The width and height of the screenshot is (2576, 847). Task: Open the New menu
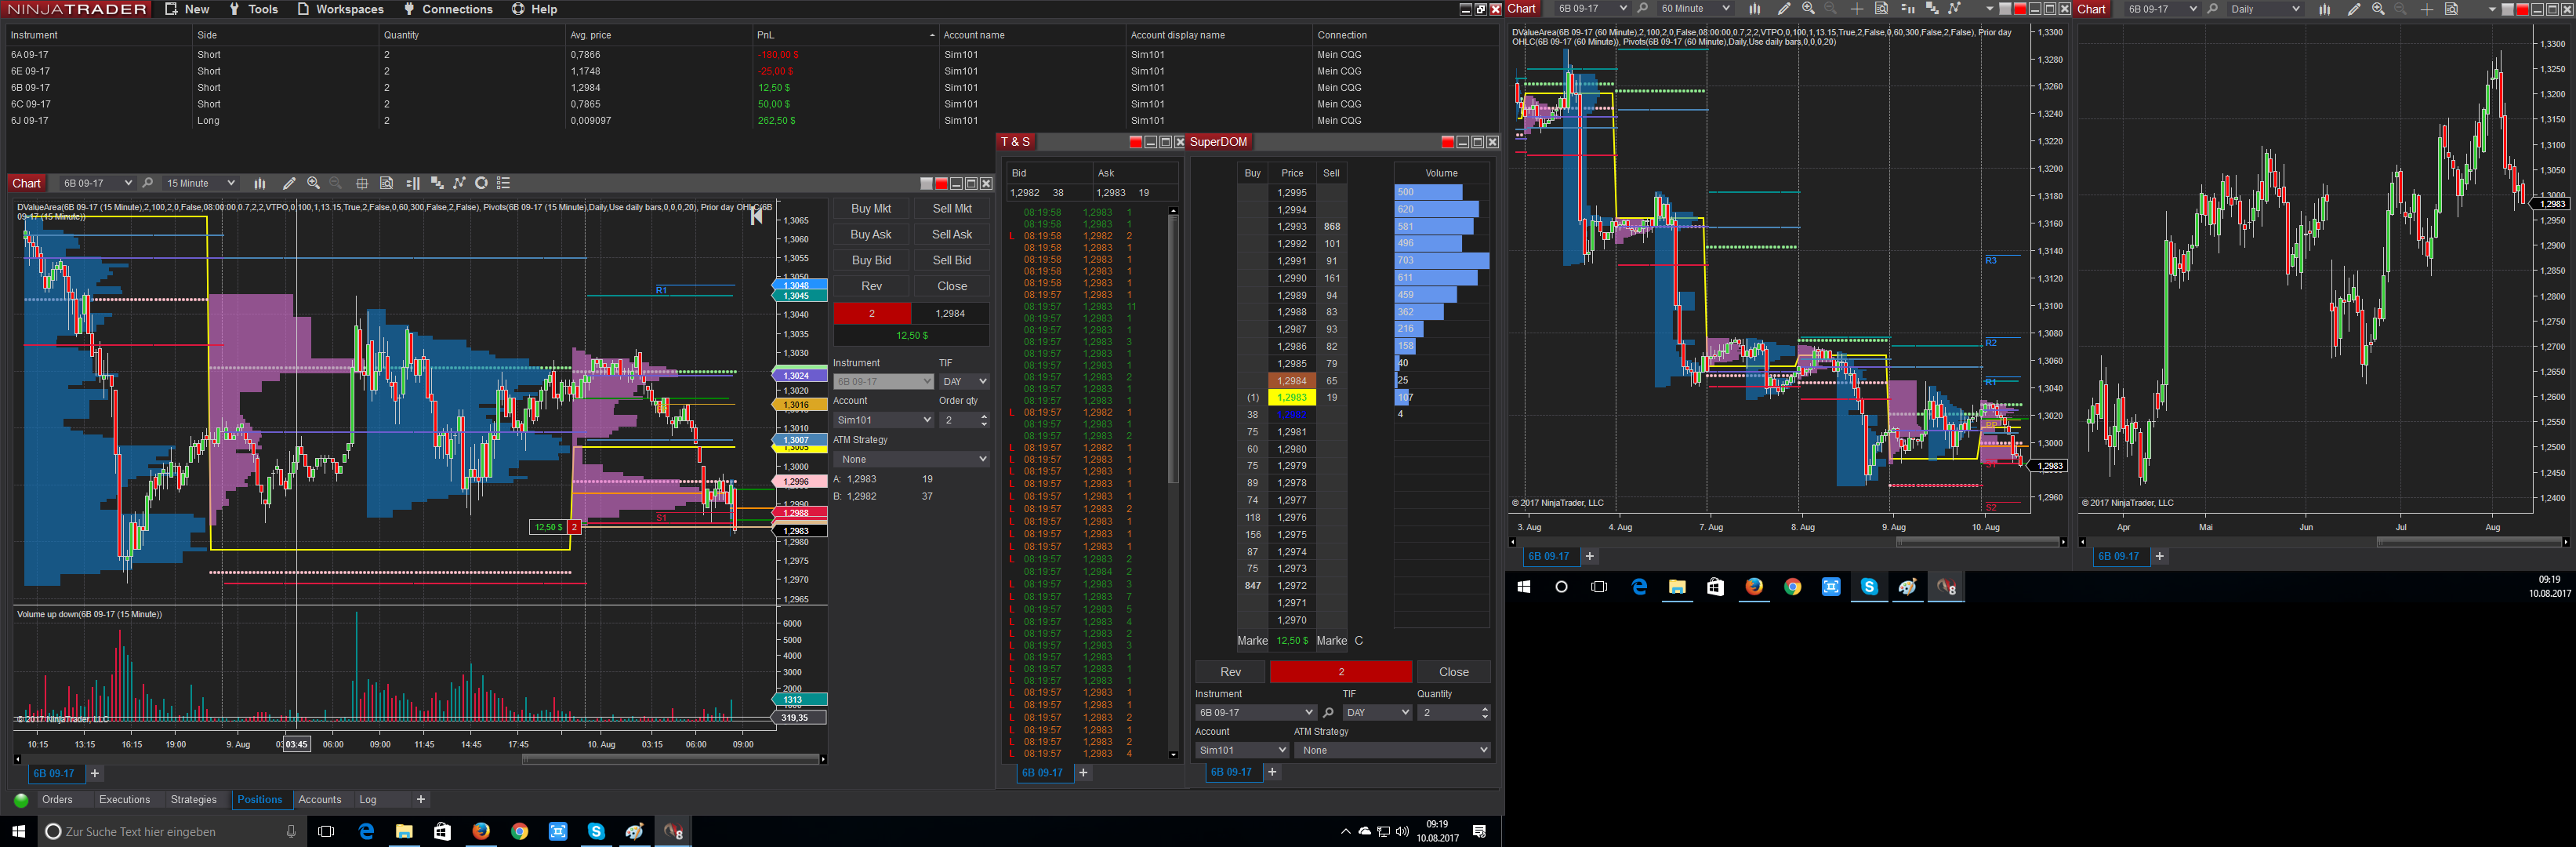coord(188,9)
